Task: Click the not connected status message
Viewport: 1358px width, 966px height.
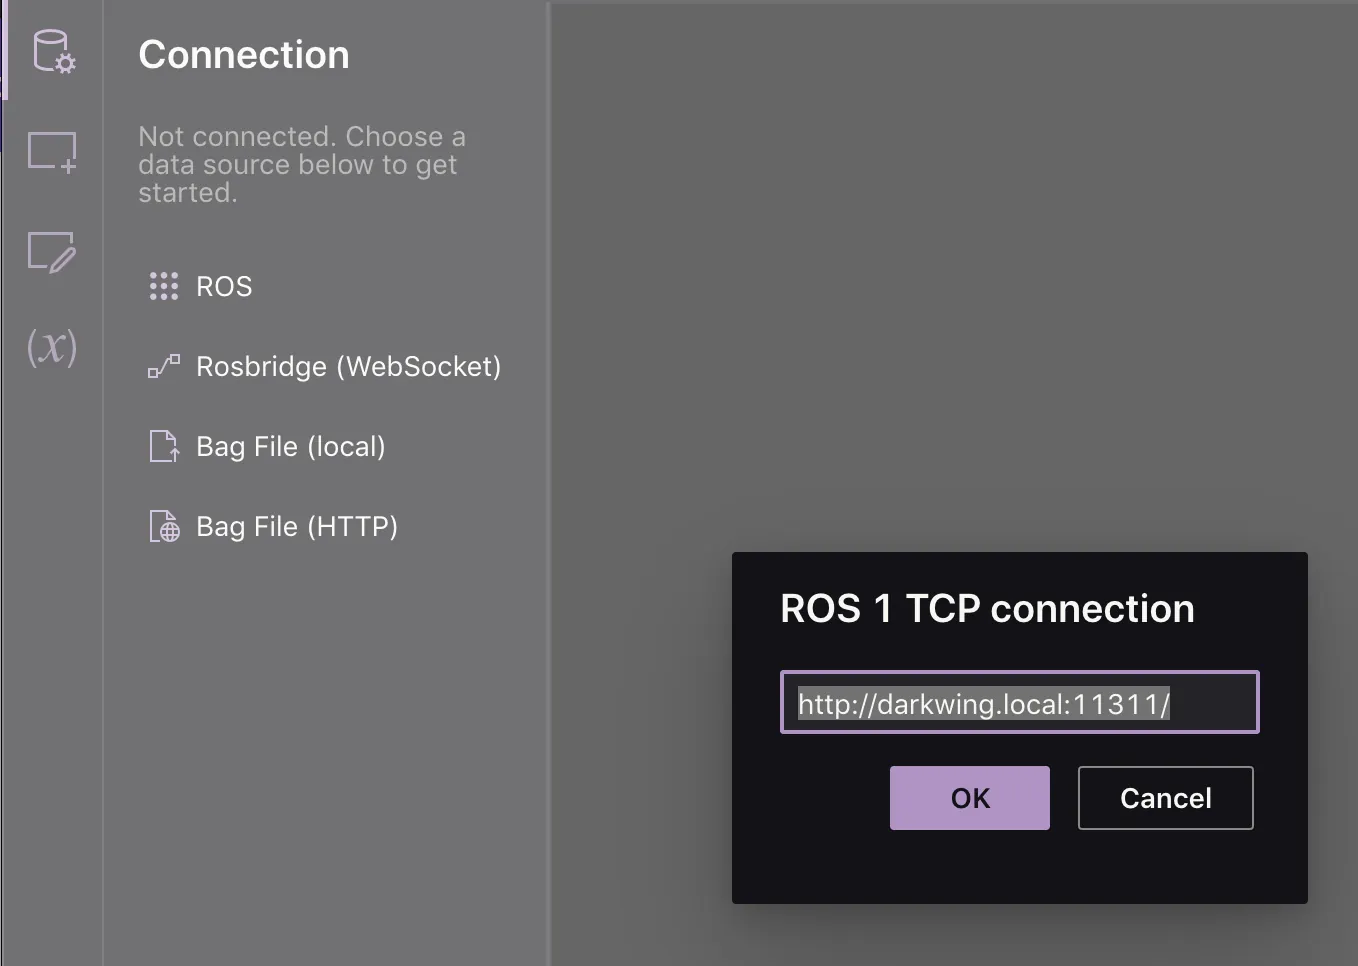Action: tap(301, 164)
